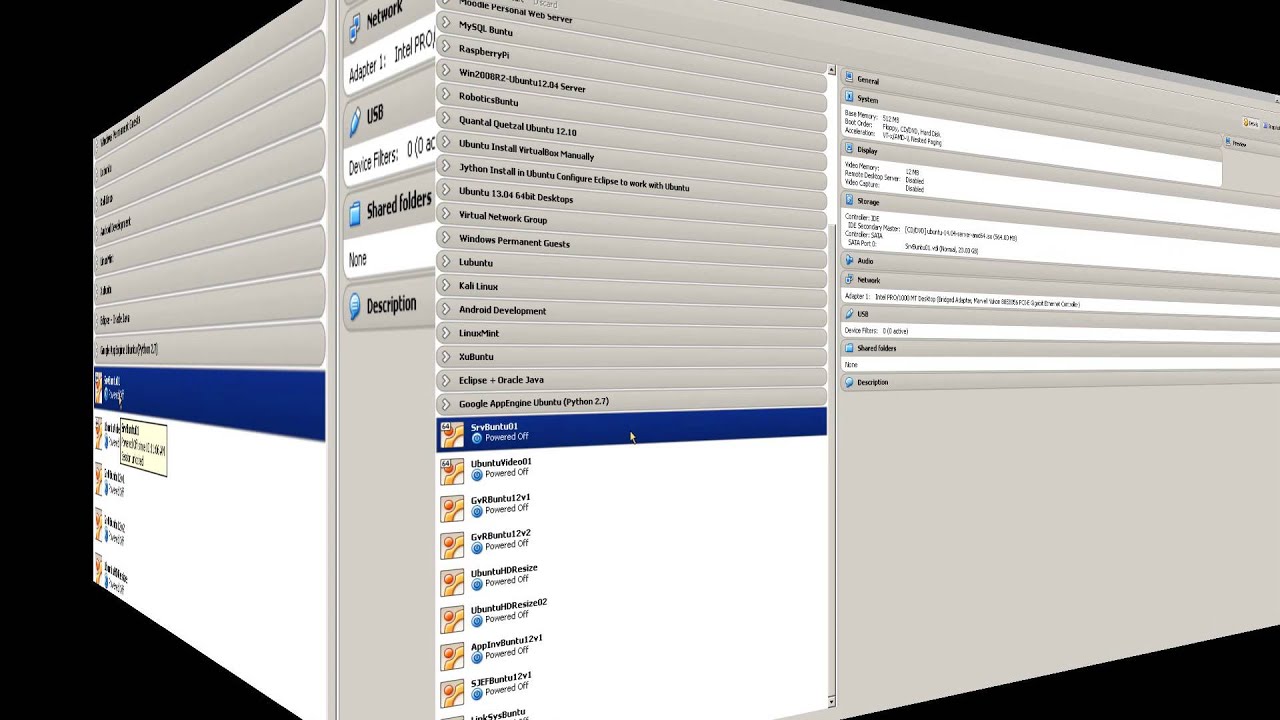Click the 'Eclipse + Oracle Java' group name
1280x720 pixels.
pos(501,380)
